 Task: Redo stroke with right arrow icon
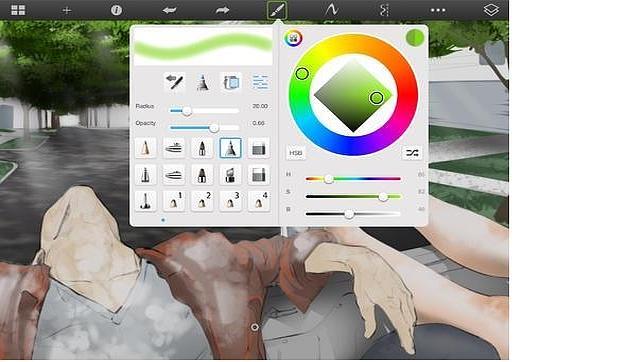pos(222,10)
